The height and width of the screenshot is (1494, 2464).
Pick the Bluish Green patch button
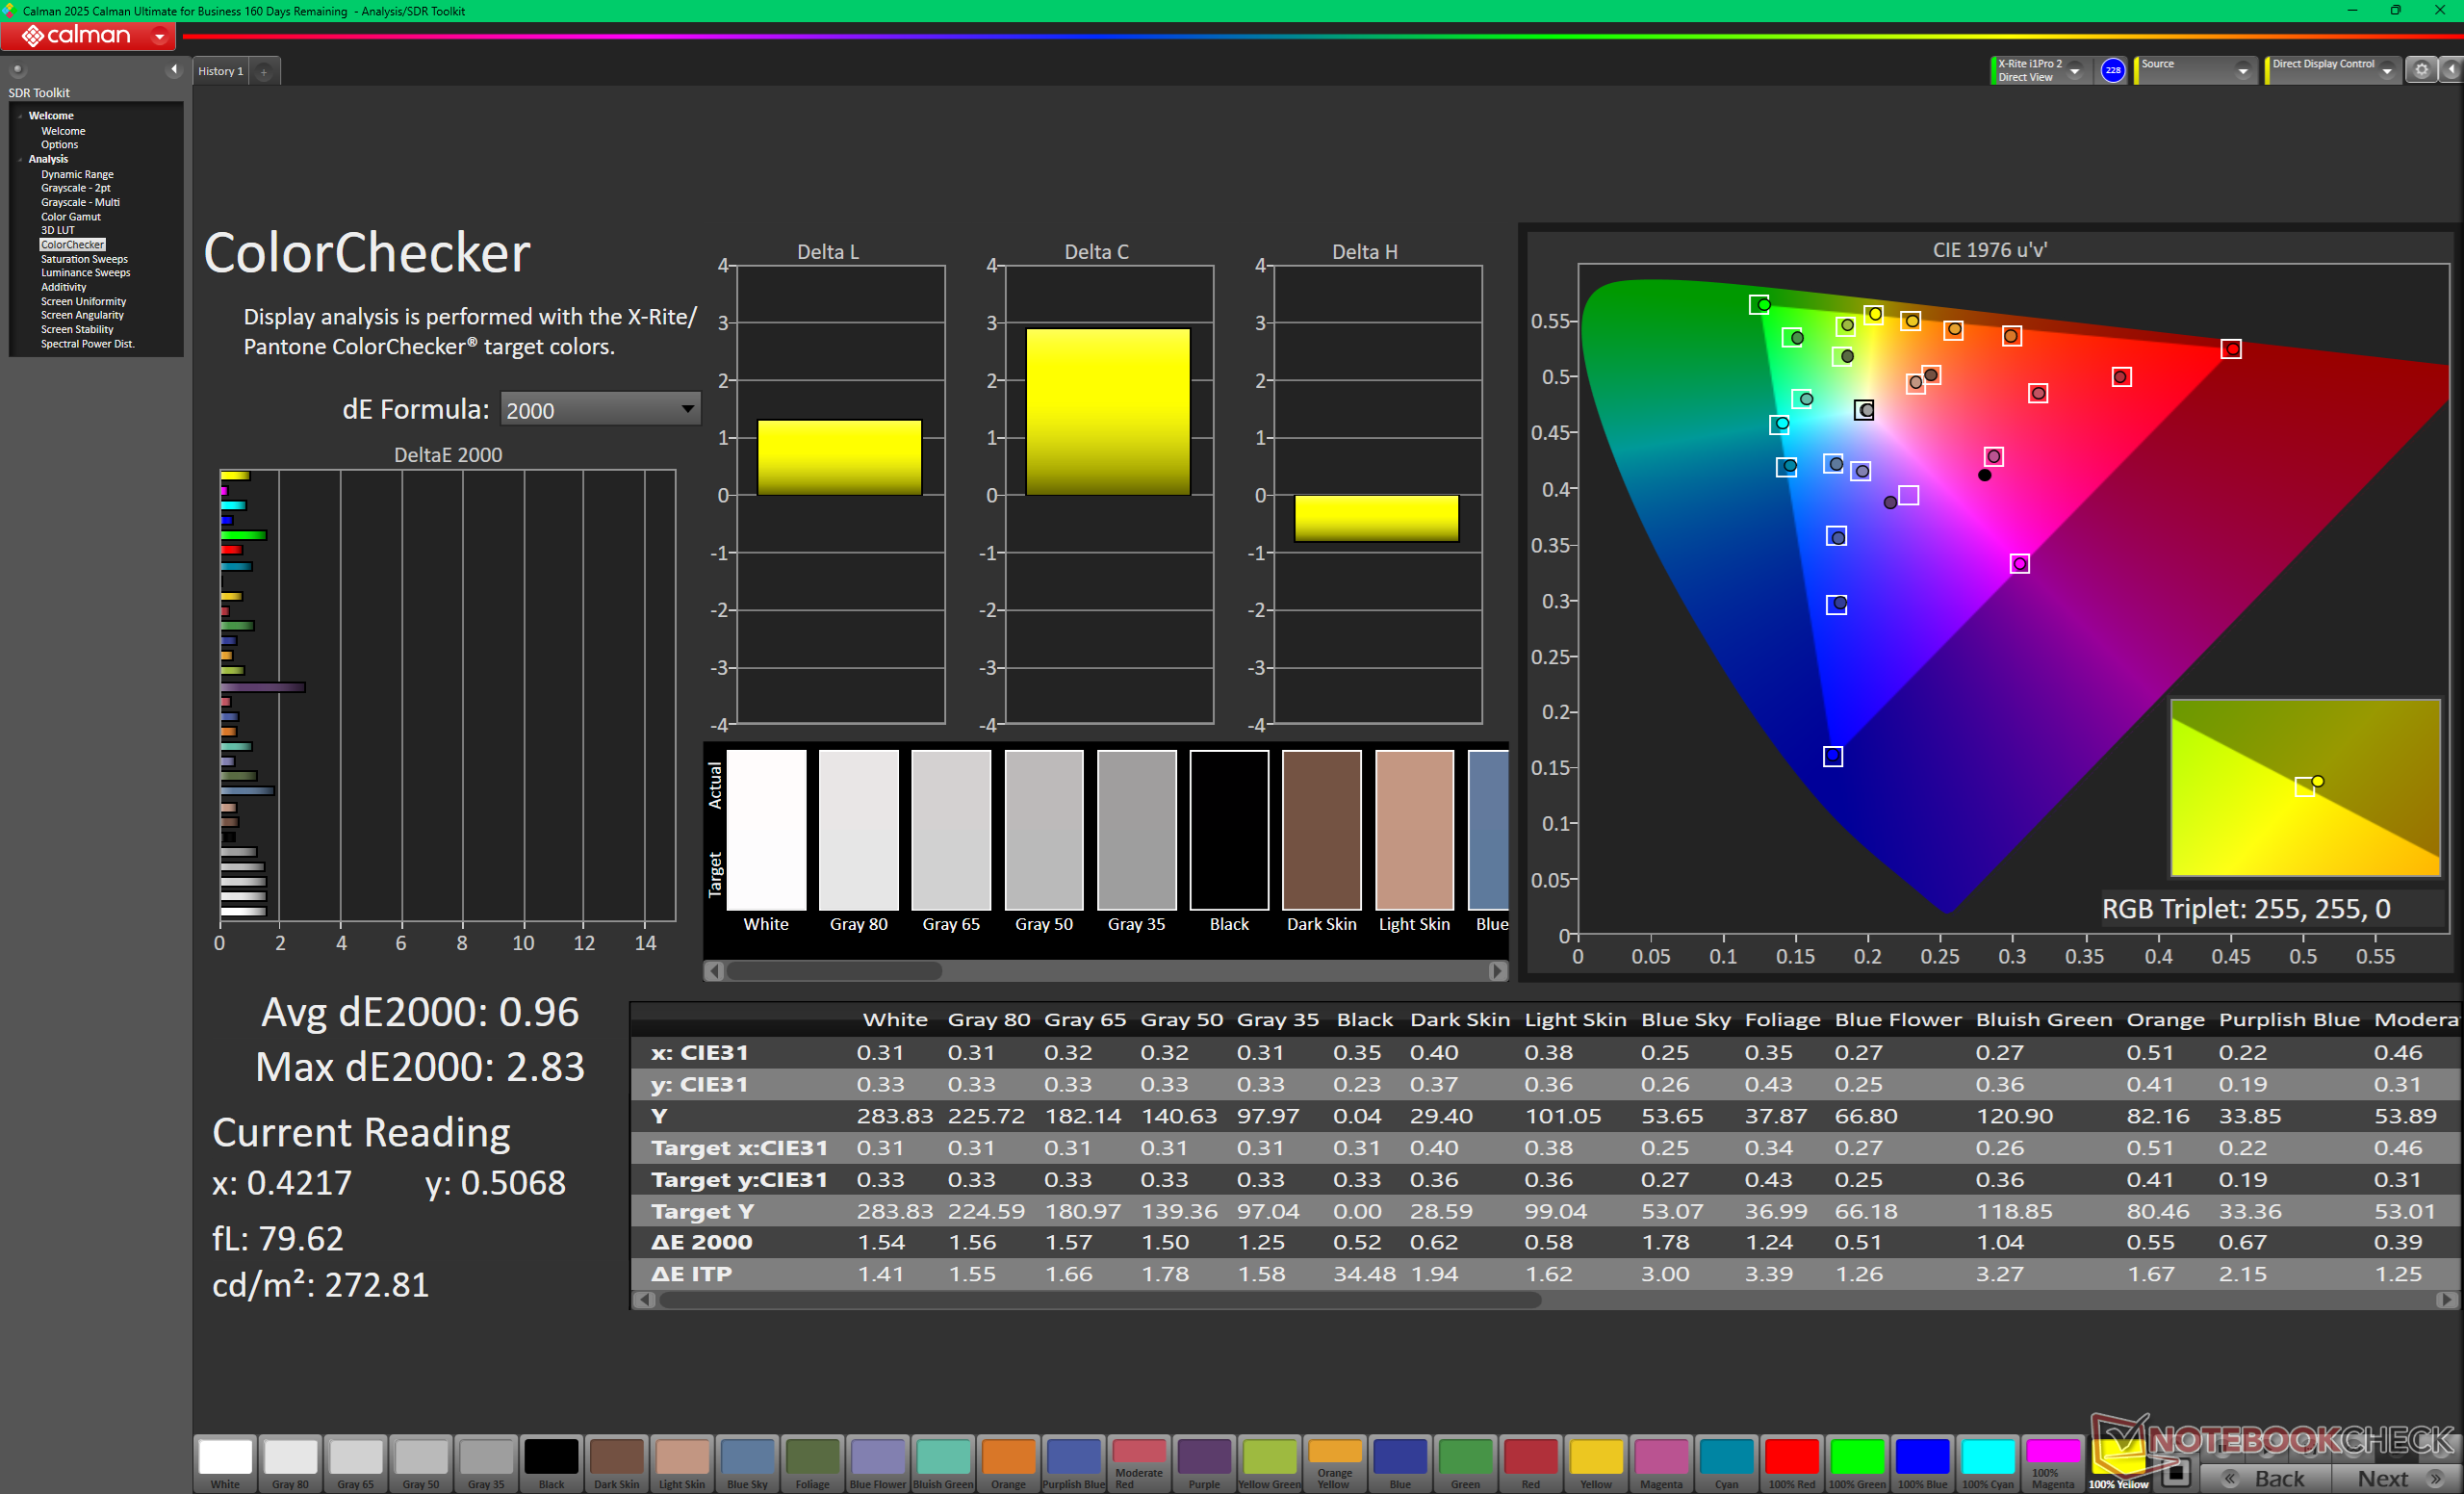[943, 1463]
